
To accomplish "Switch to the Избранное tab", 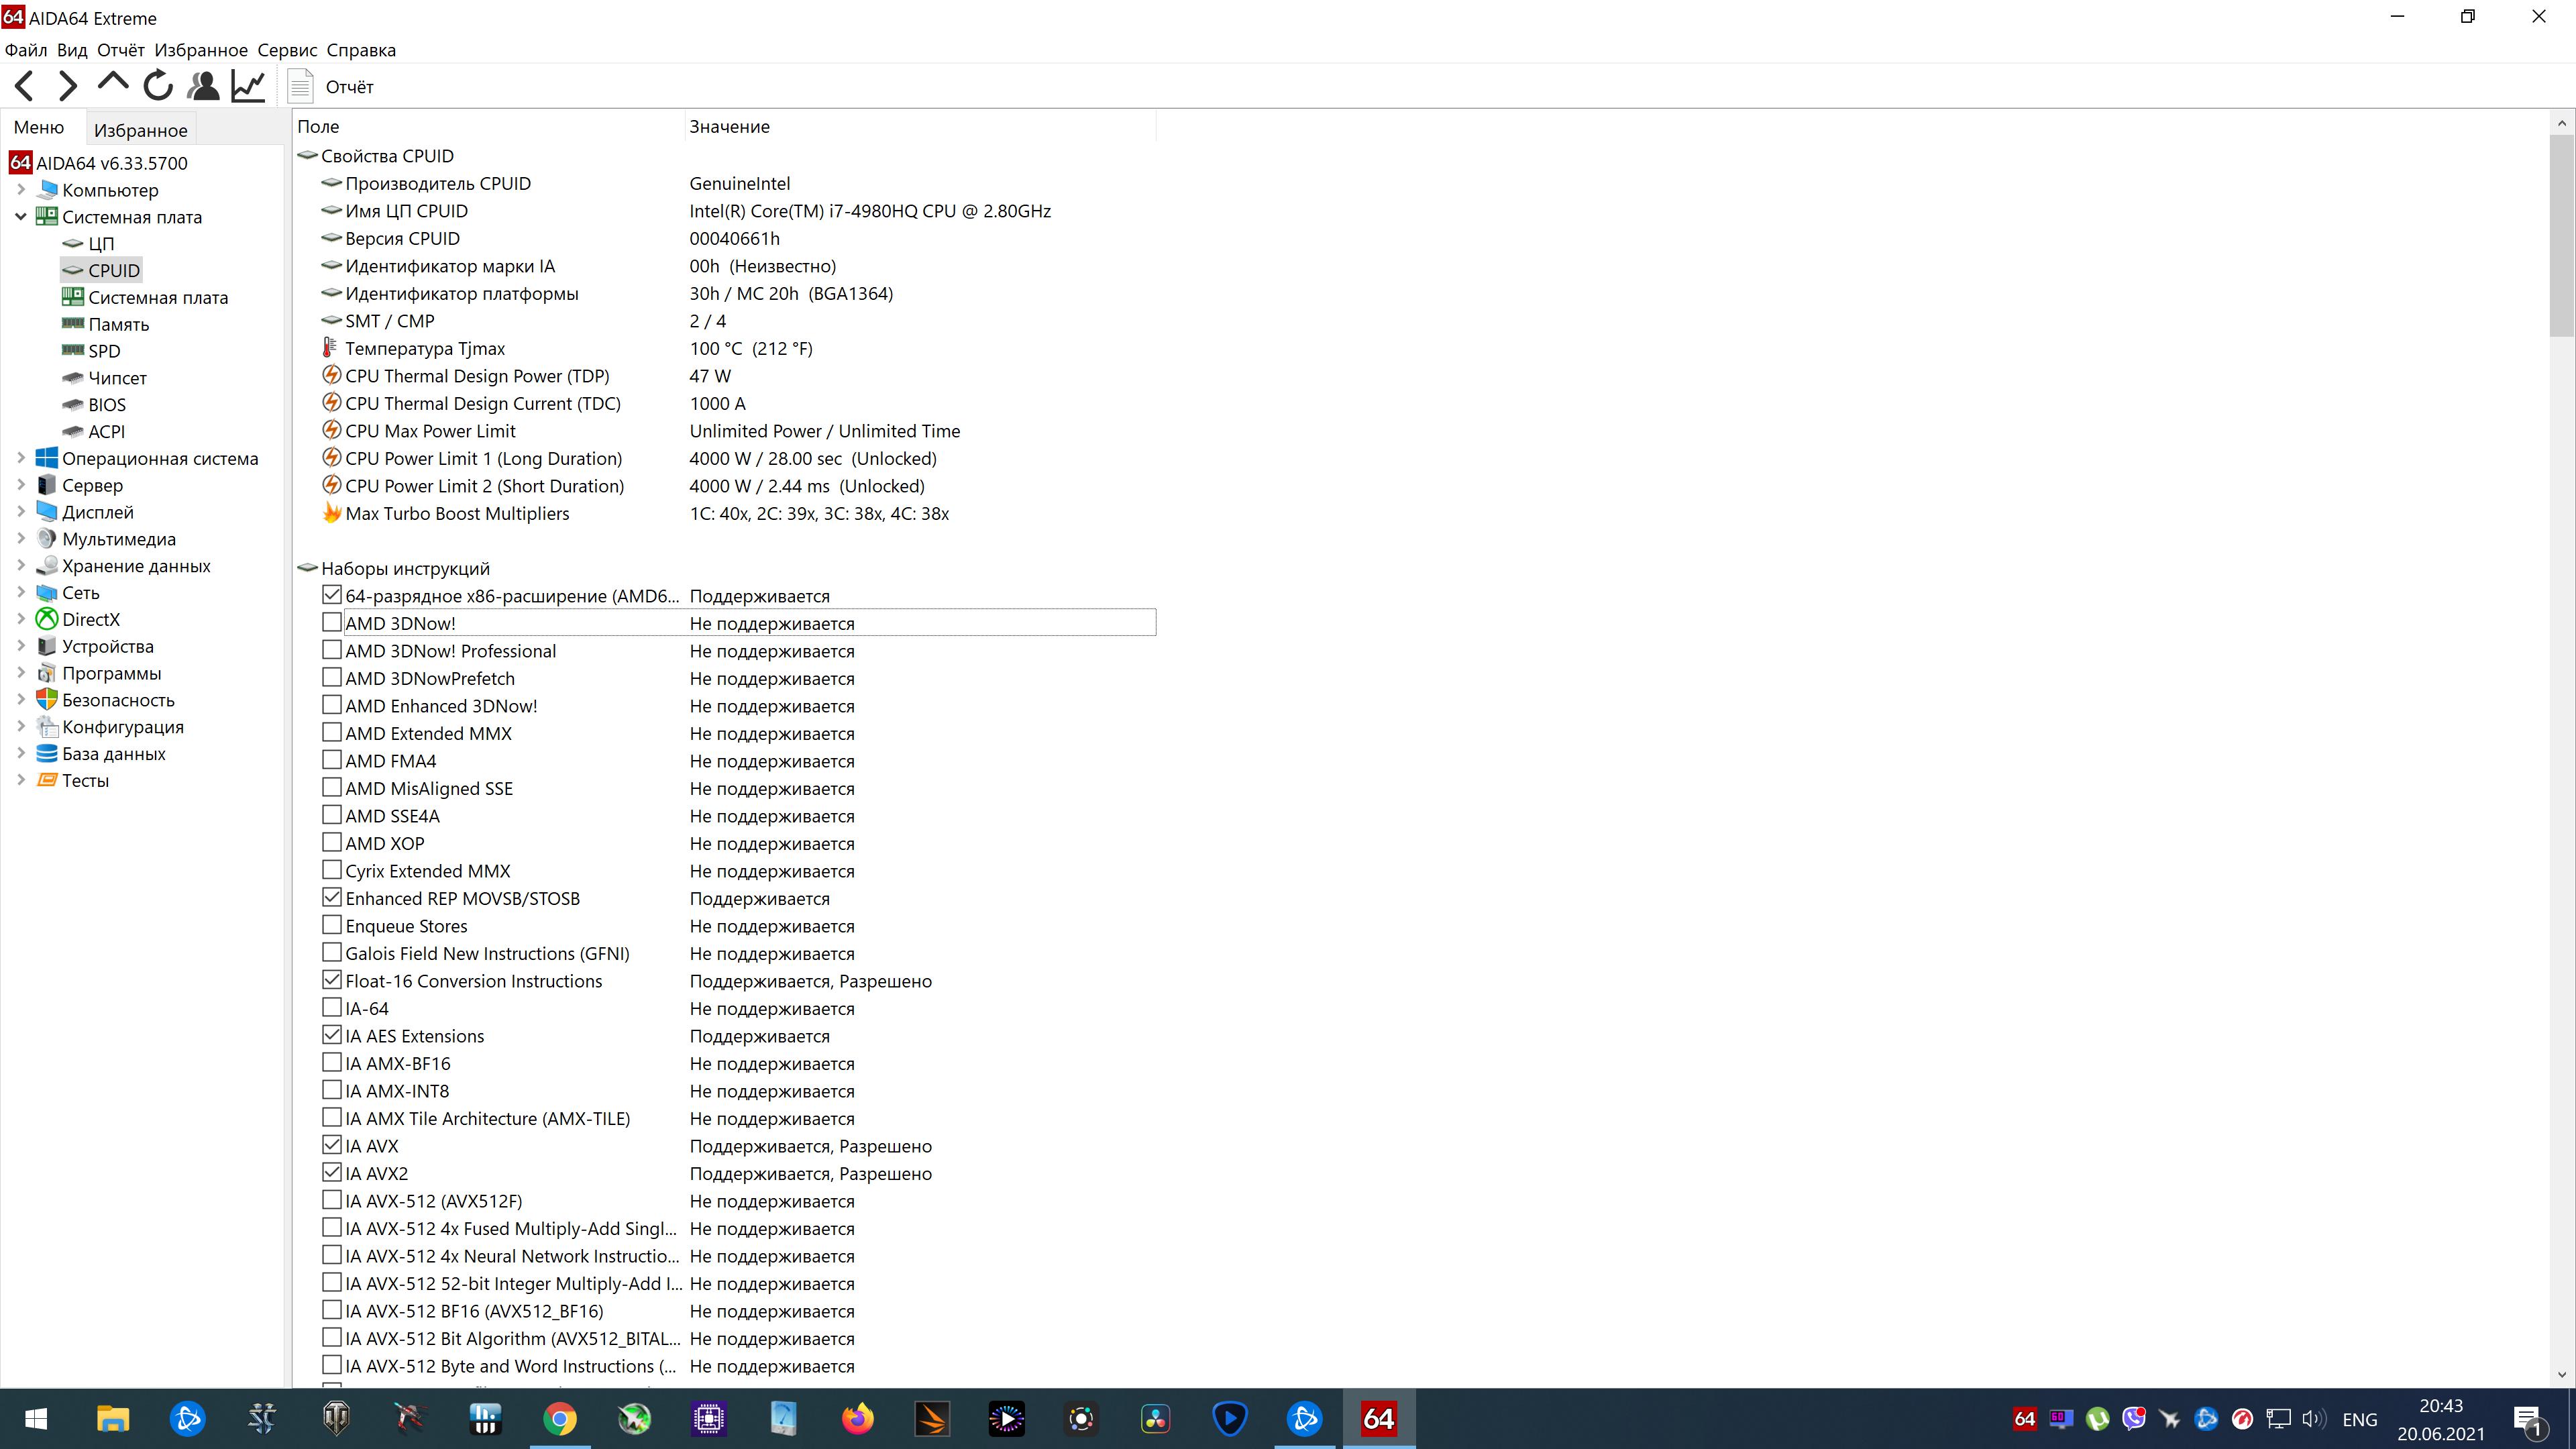I will [140, 130].
